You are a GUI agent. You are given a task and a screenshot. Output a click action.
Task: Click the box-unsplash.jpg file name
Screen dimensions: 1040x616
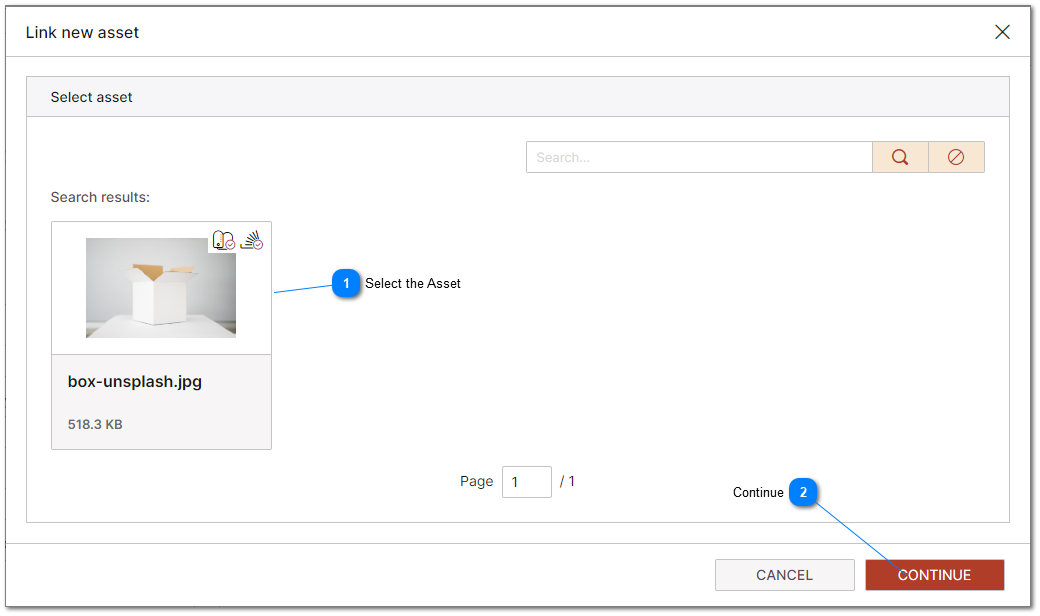click(133, 381)
